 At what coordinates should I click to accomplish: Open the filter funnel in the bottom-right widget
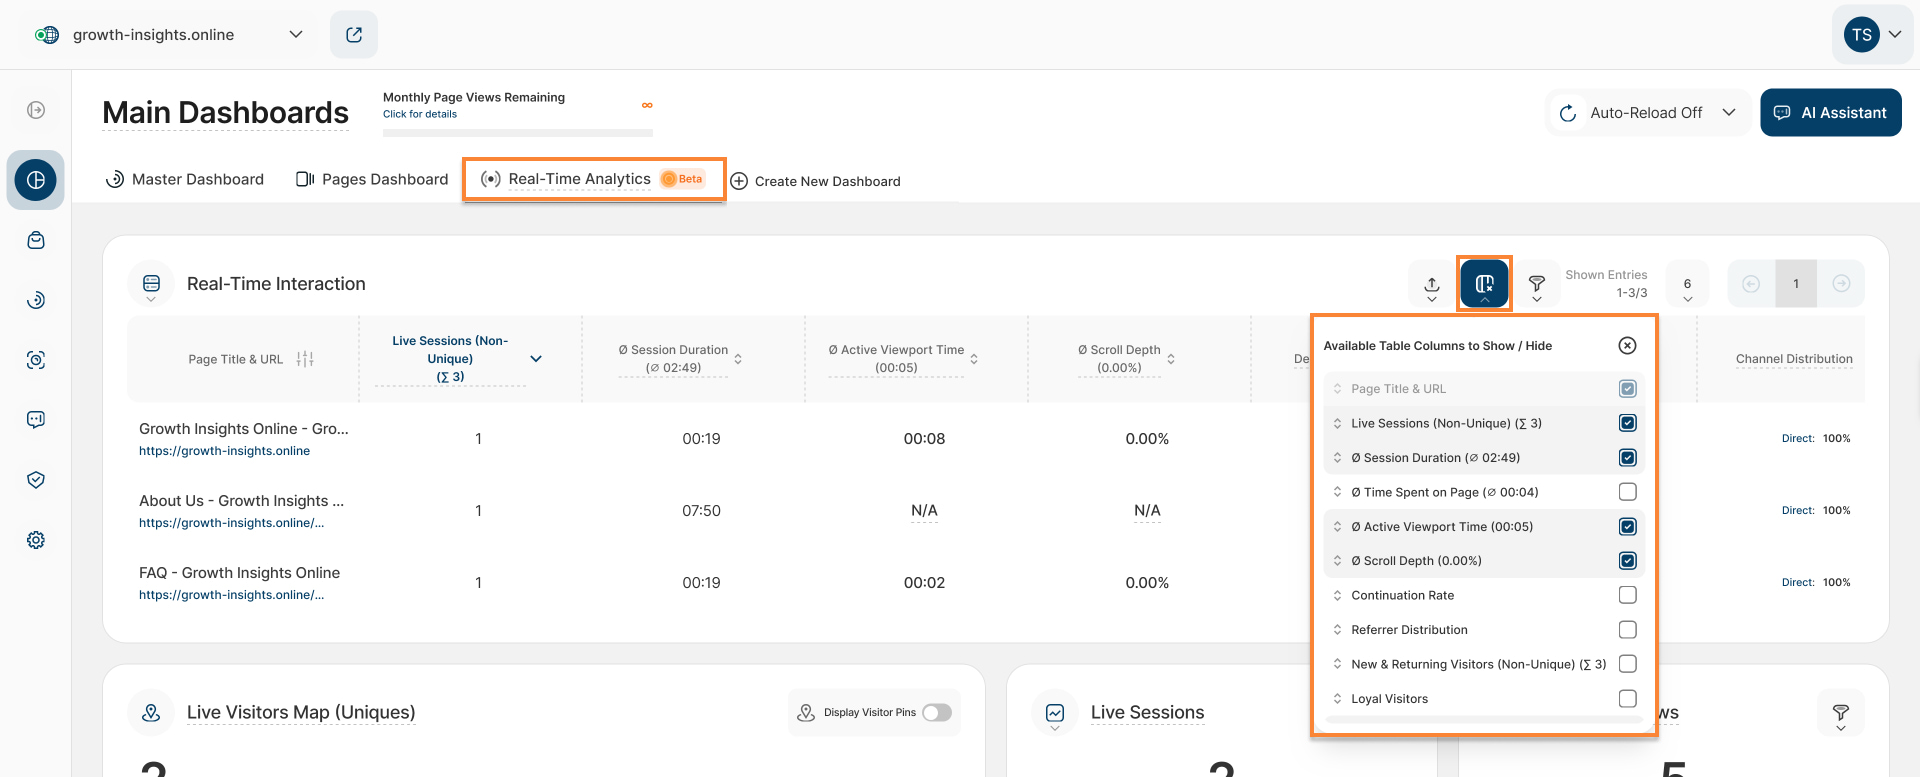pyautogui.click(x=1841, y=713)
